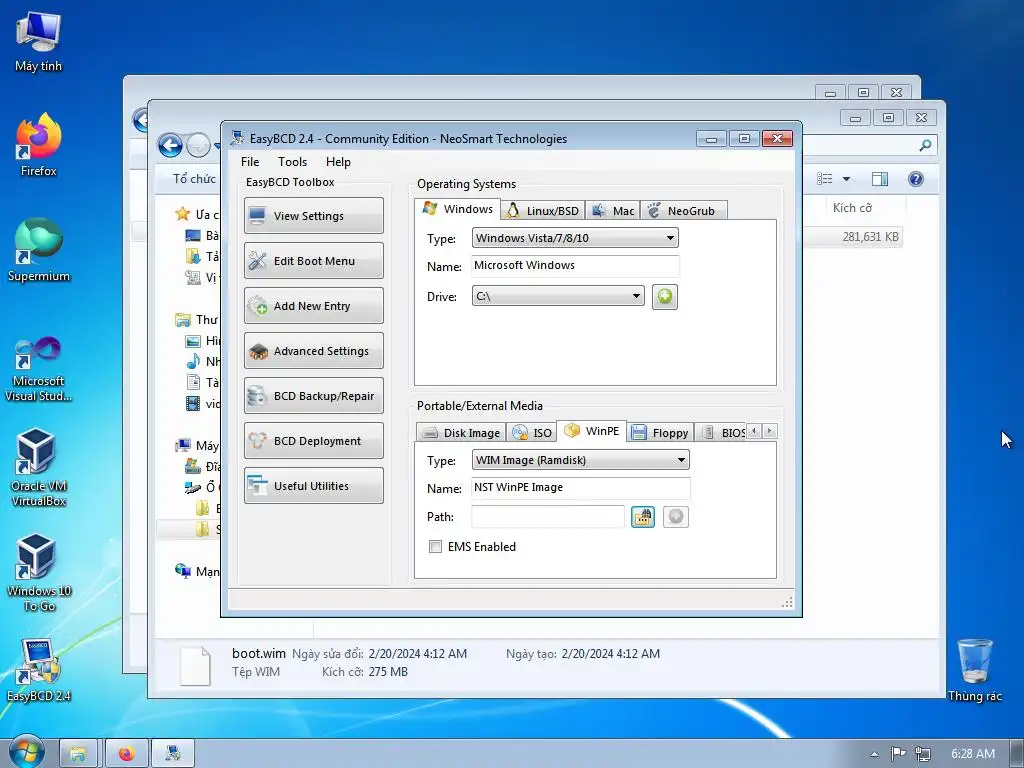Select the WinPE tab
1024x768 pixels.
click(x=592, y=431)
